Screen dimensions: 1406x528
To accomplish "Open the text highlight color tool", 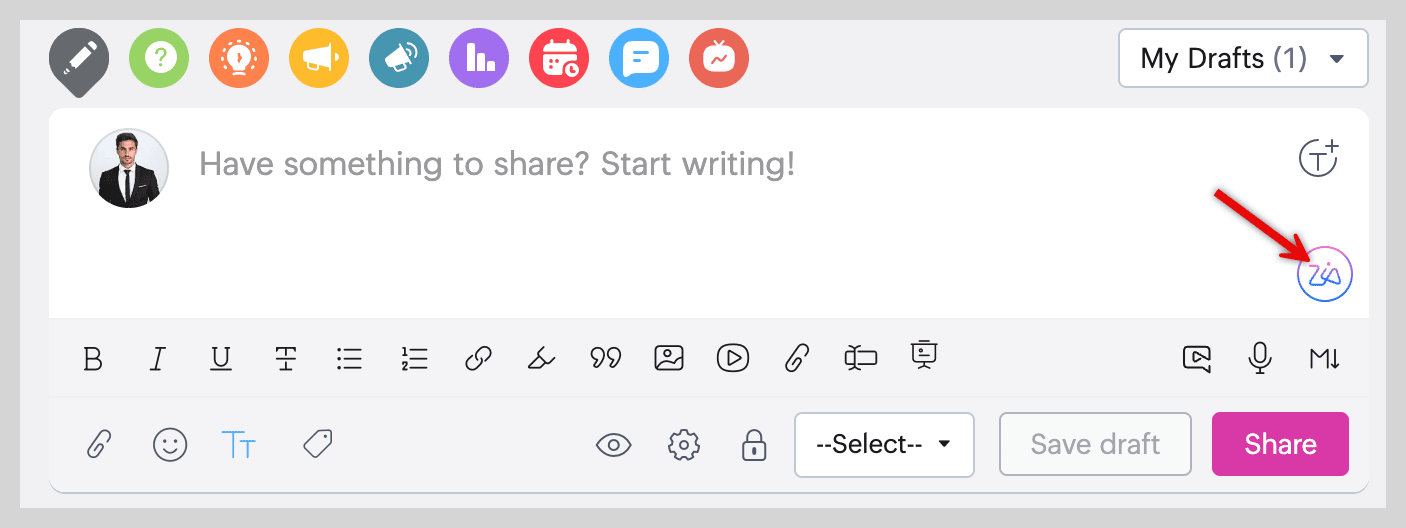I will pyautogui.click(x=541, y=358).
